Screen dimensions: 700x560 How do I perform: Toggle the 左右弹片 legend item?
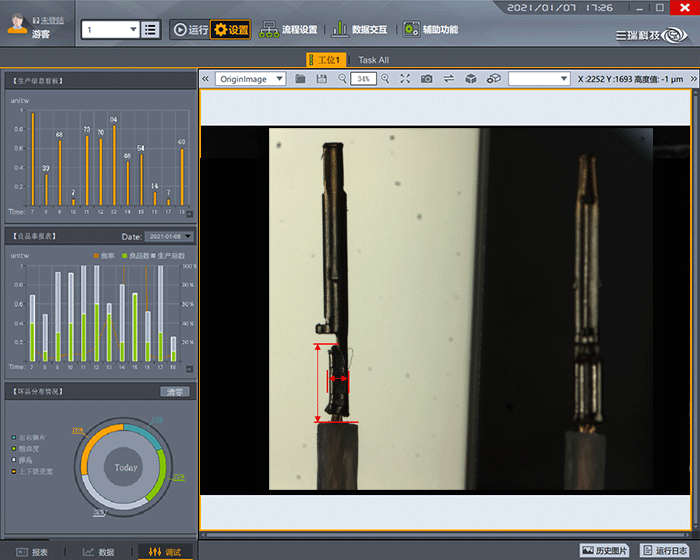[x=29, y=437]
